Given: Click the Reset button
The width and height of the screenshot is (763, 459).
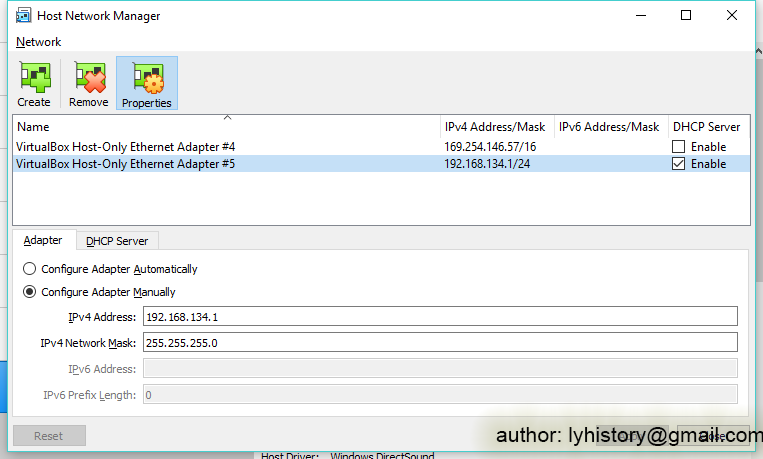Looking at the screenshot, I should (x=49, y=436).
